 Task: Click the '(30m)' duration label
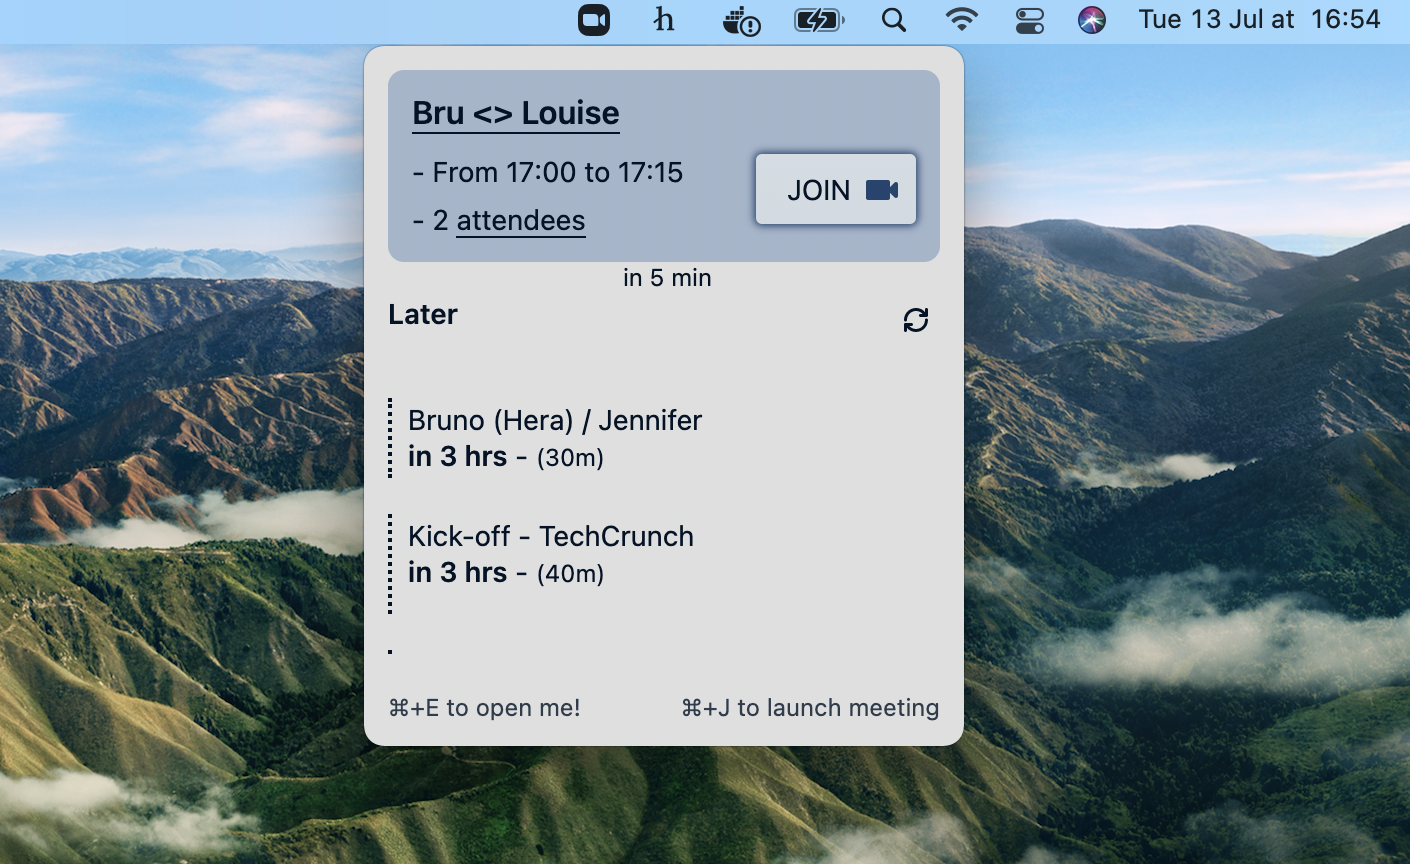click(570, 458)
